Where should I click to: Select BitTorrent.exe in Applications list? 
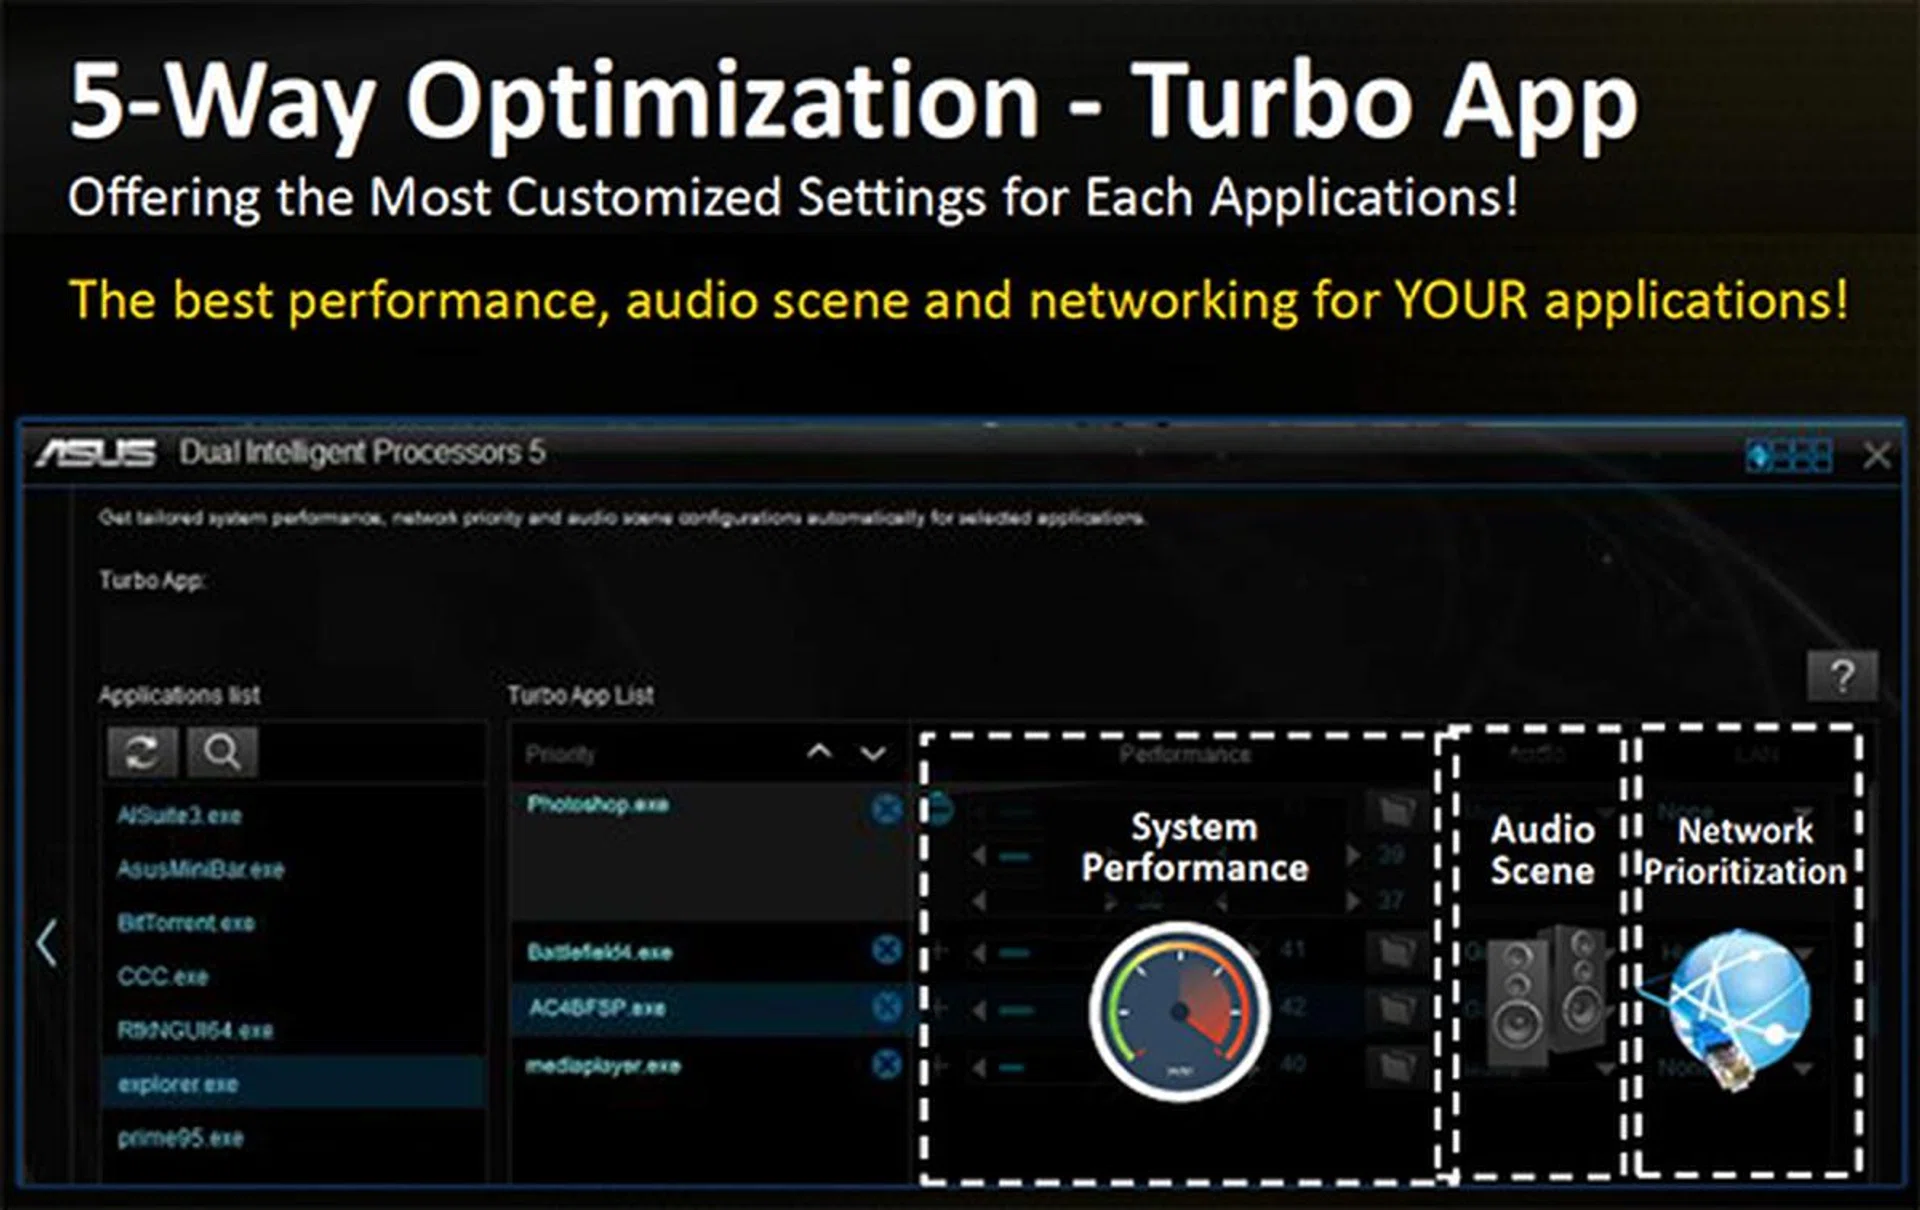point(186,922)
